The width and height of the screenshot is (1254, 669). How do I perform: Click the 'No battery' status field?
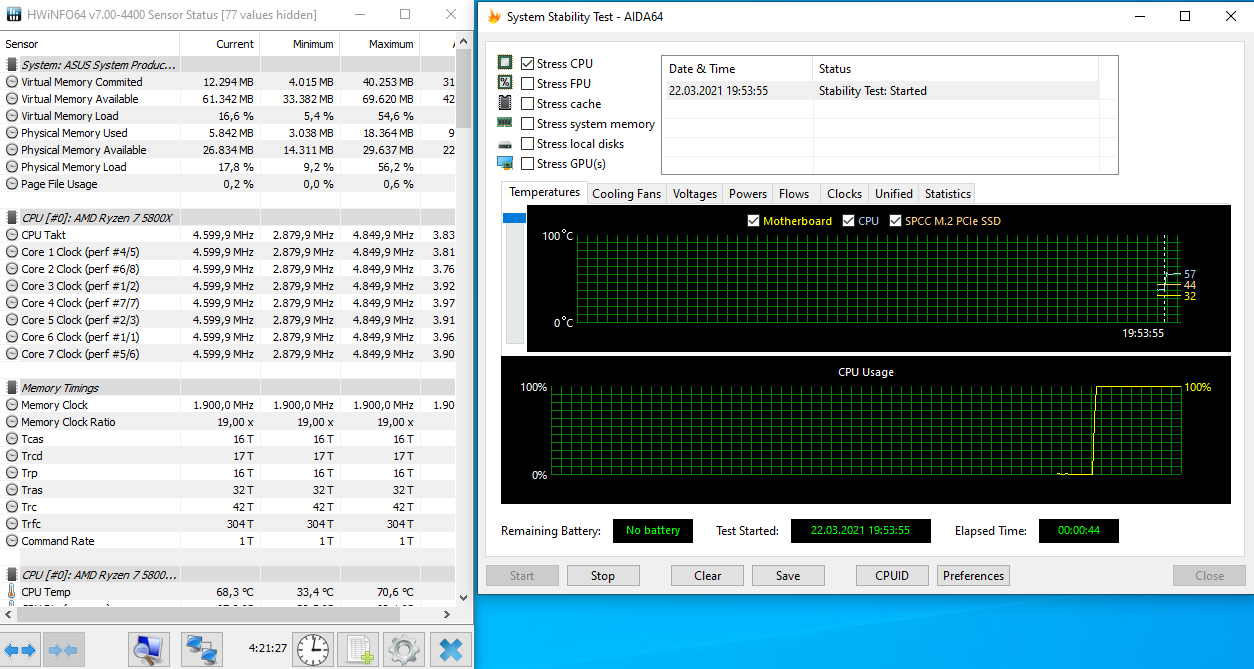tap(653, 531)
